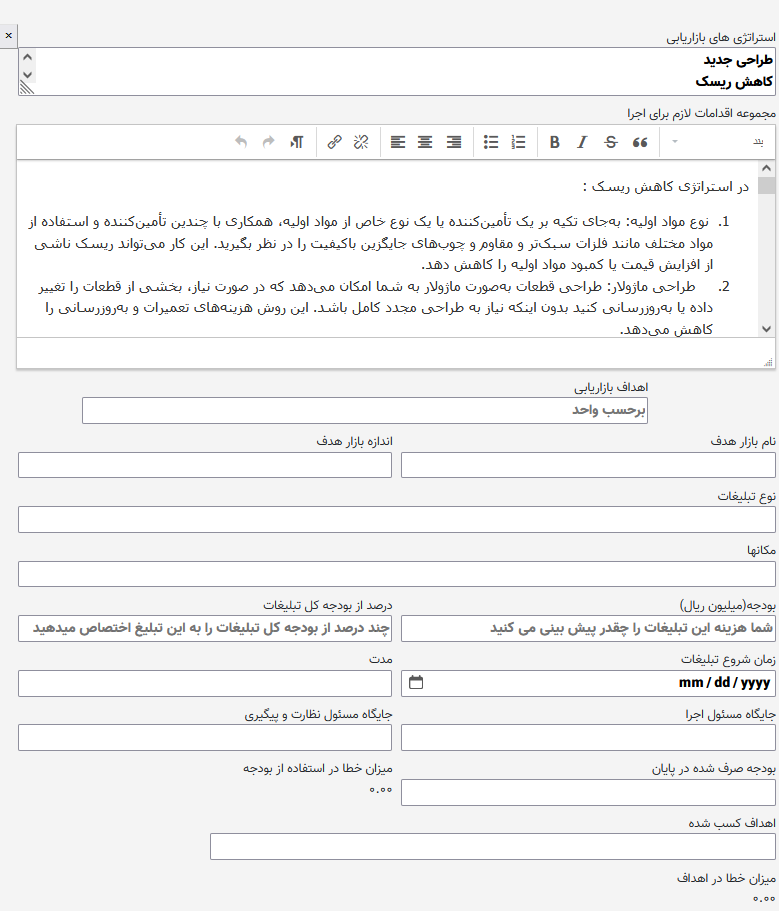The width and height of the screenshot is (779, 911).
Task: Click the بودجه(میلیون ریال) input field
Action: tap(588, 629)
